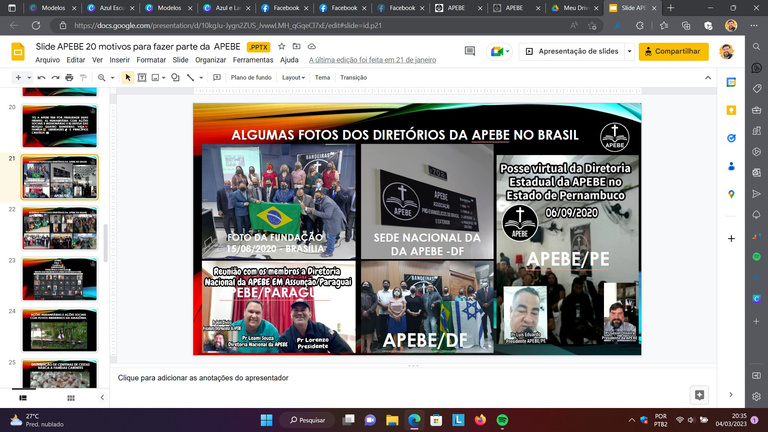
Task: Expand the line type dropdown arrow
Action: [201, 78]
